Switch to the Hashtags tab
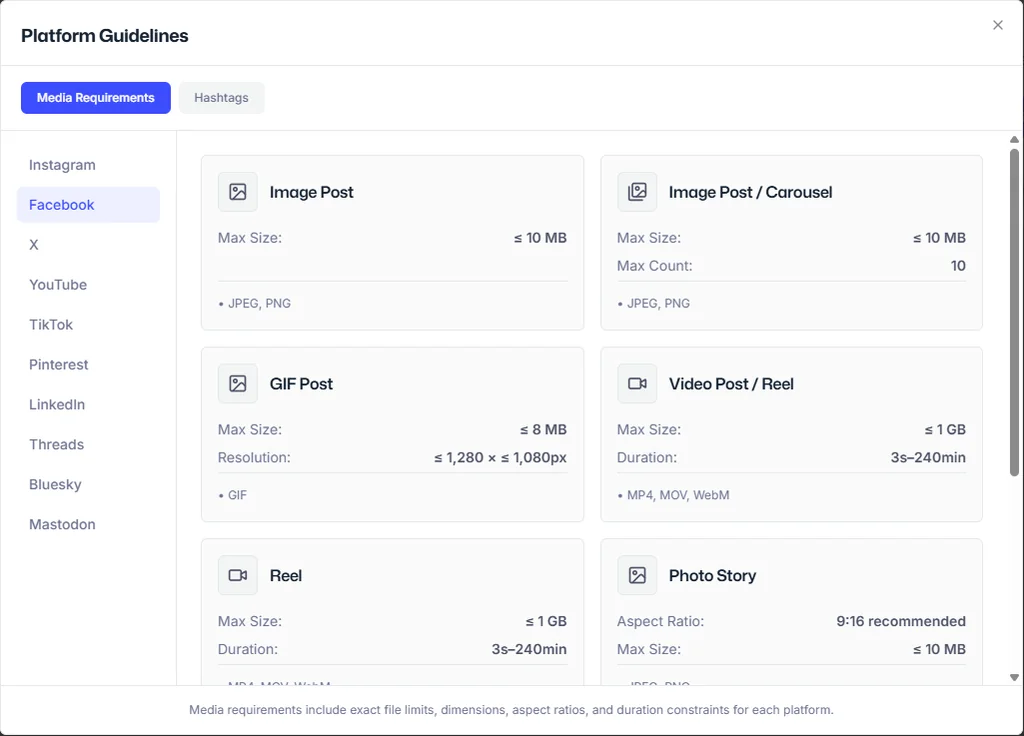This screenshot has width=1024, height=736. [x=221, y=98]
